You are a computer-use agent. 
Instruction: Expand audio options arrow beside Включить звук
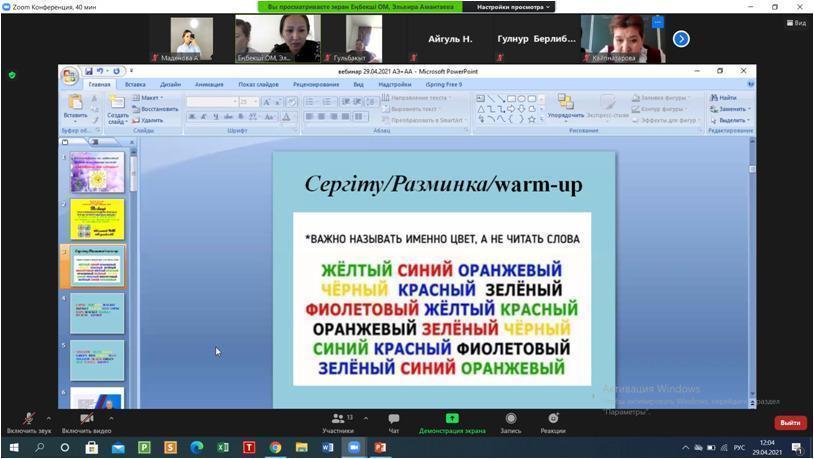coord(48,417)
